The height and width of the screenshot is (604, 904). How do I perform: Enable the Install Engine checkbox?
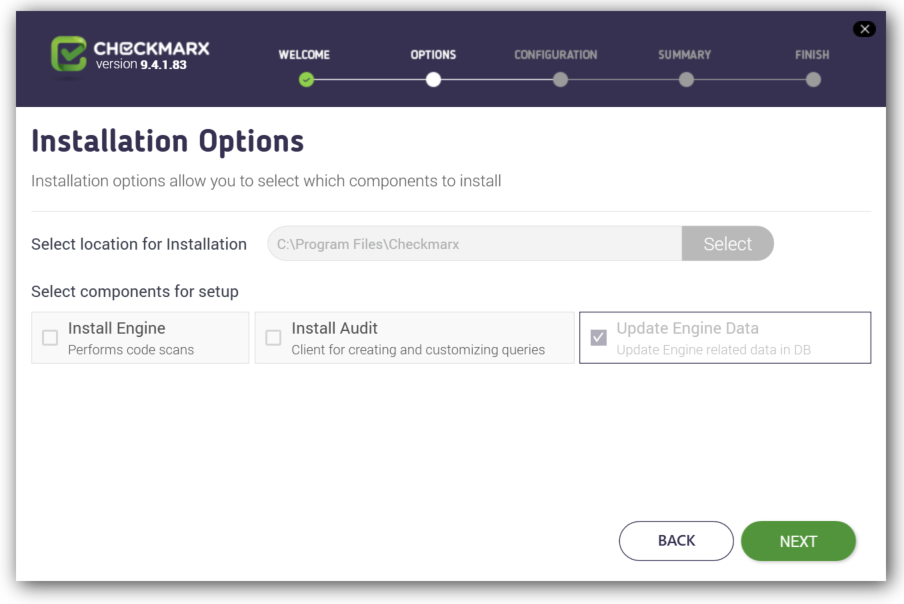click(50, 338)
